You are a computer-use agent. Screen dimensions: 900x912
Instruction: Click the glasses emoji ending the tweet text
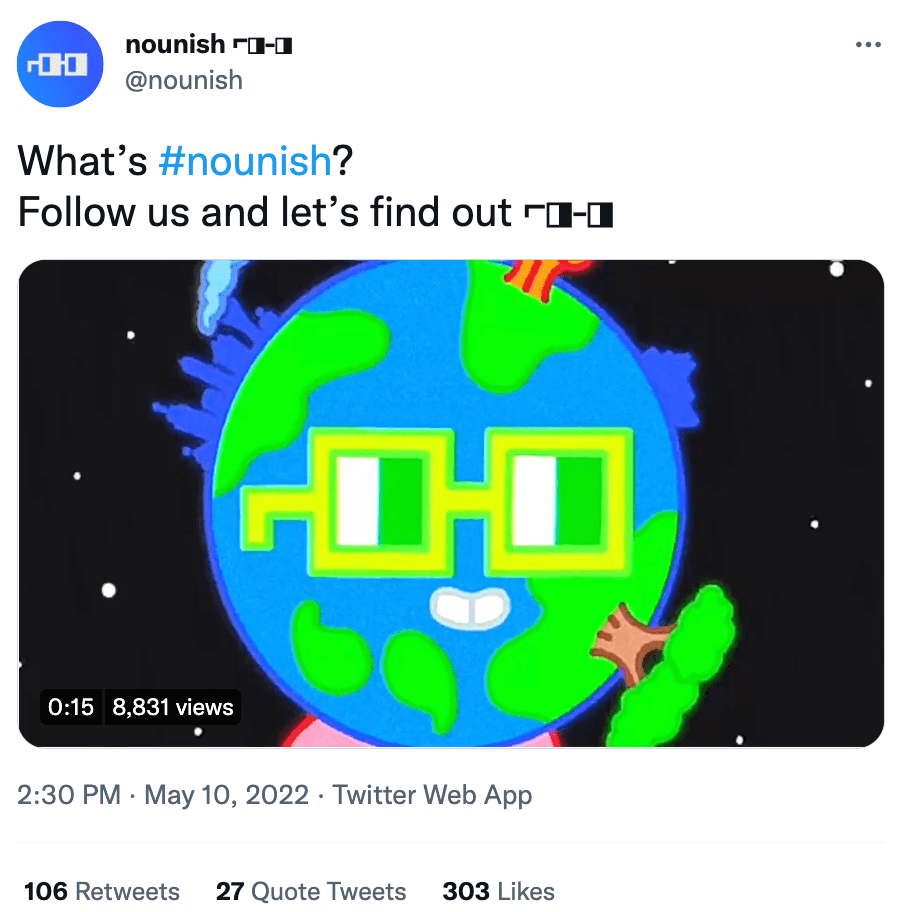(x=567, y=213)
